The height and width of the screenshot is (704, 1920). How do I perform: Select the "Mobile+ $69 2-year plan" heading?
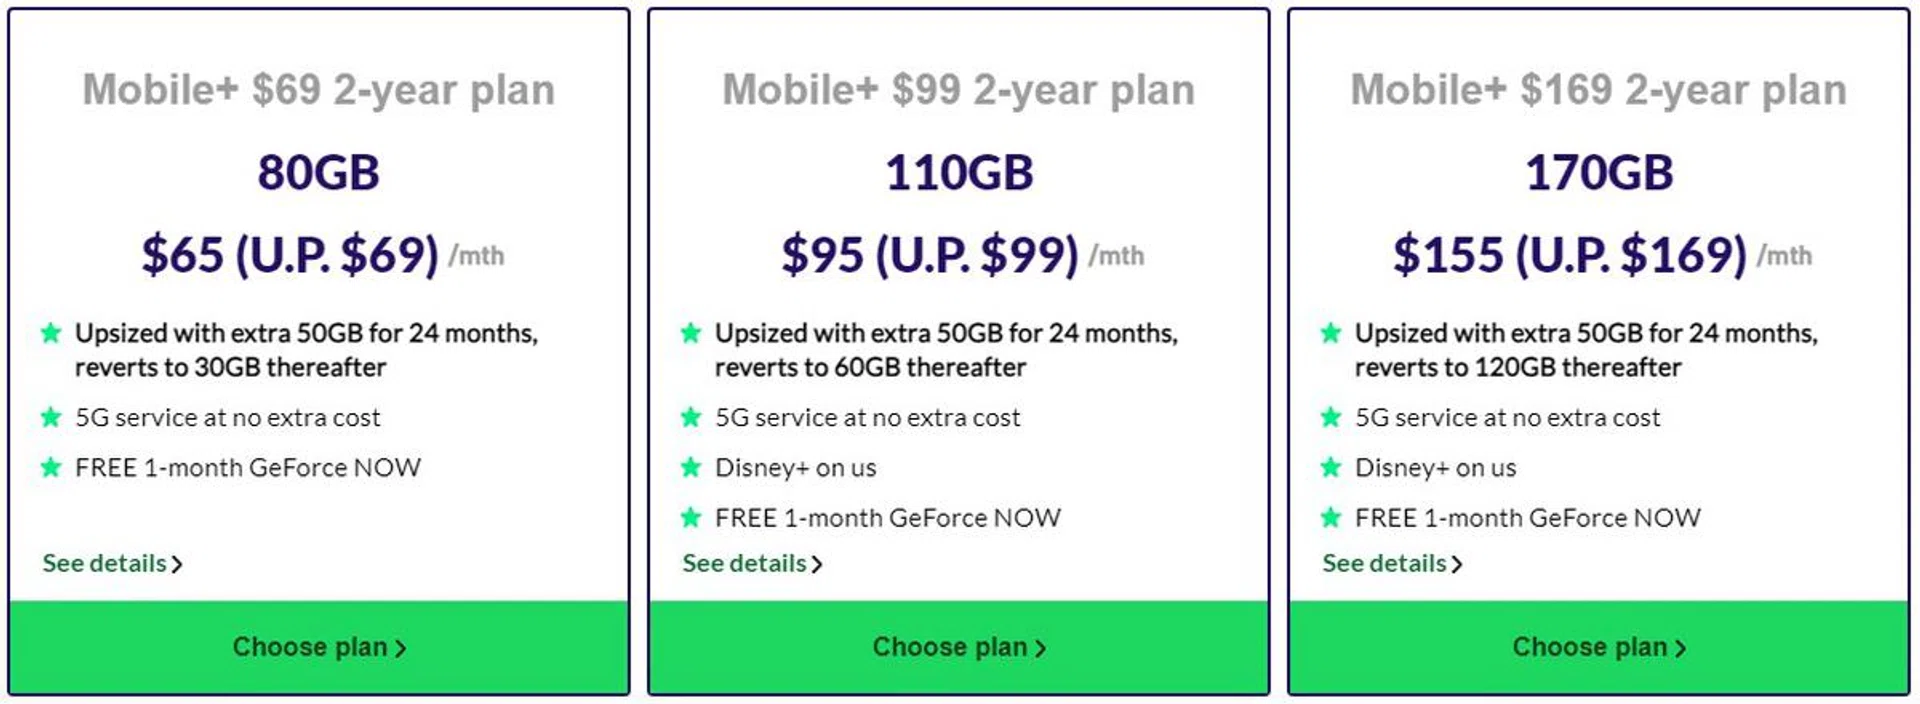pyautogui.click(x=320, y=90)
